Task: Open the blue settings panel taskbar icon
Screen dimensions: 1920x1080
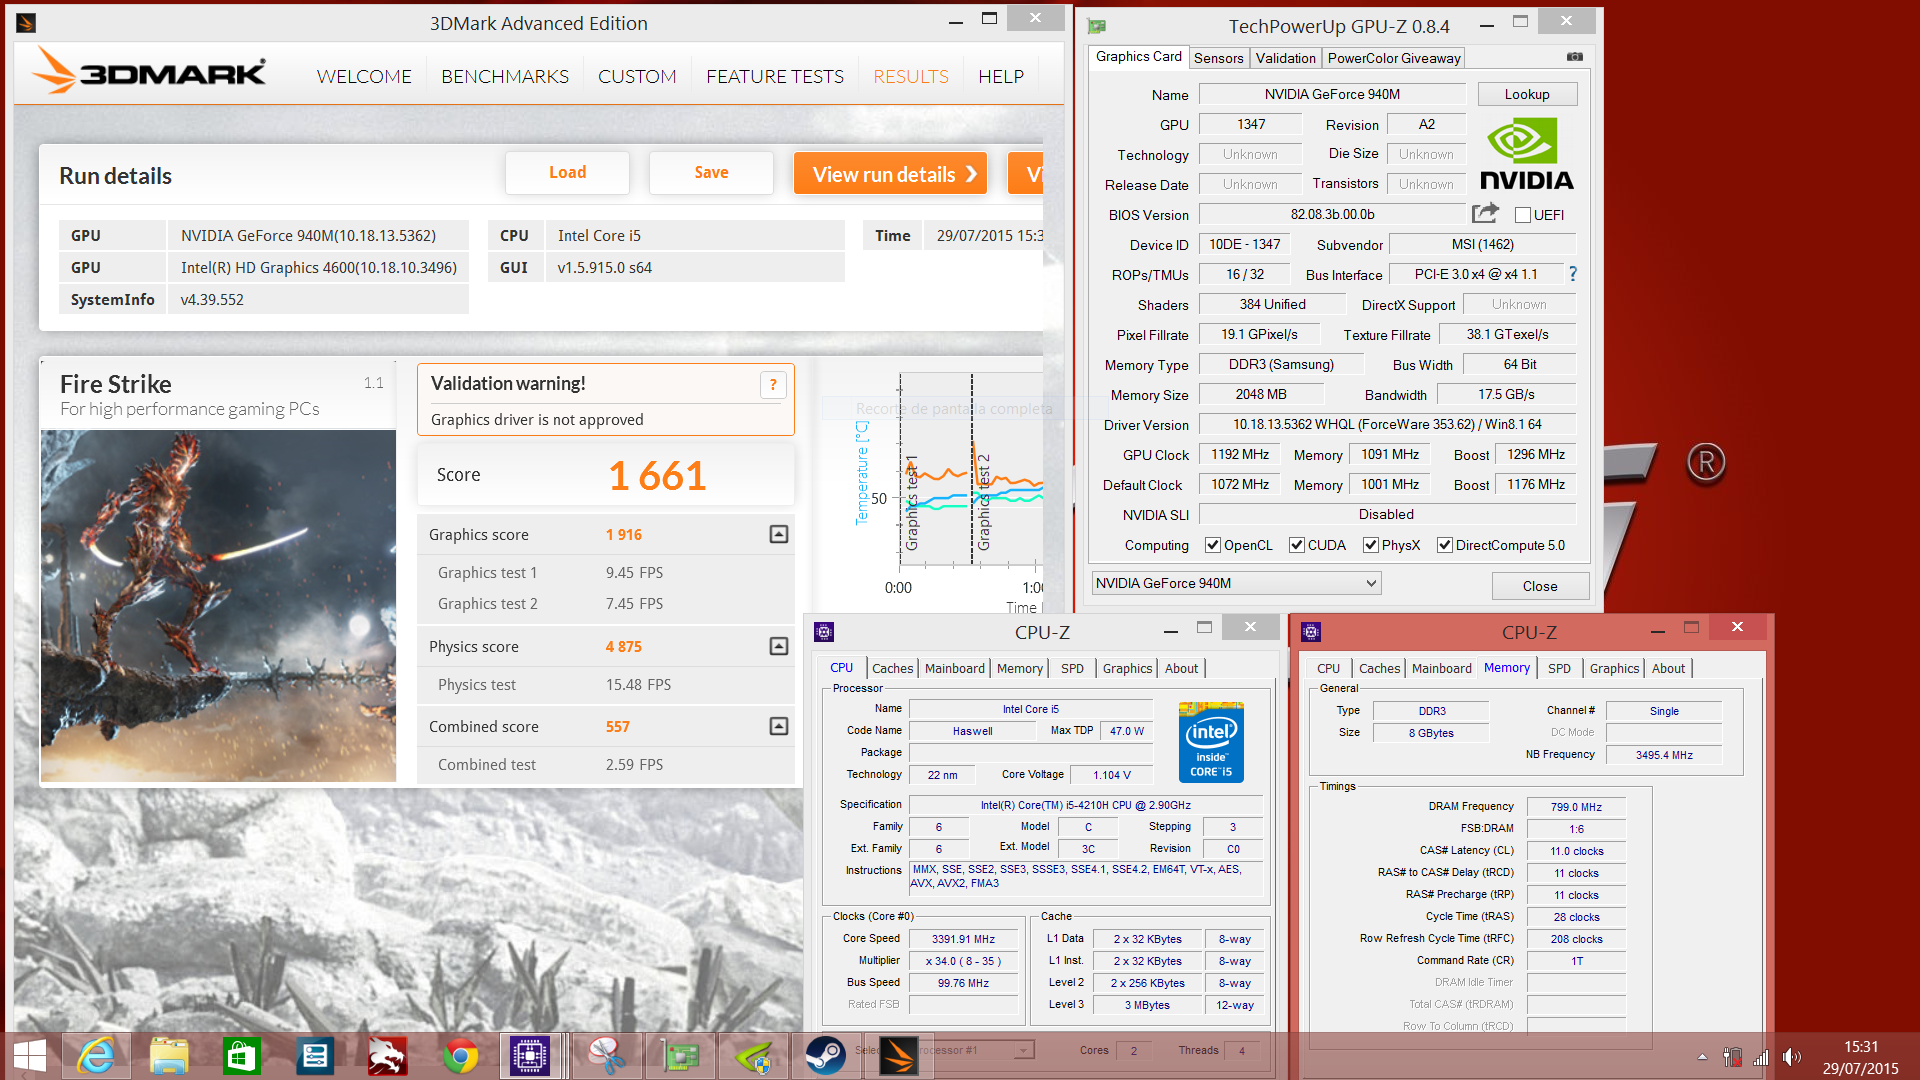Action: click(x=315, y=1056)
